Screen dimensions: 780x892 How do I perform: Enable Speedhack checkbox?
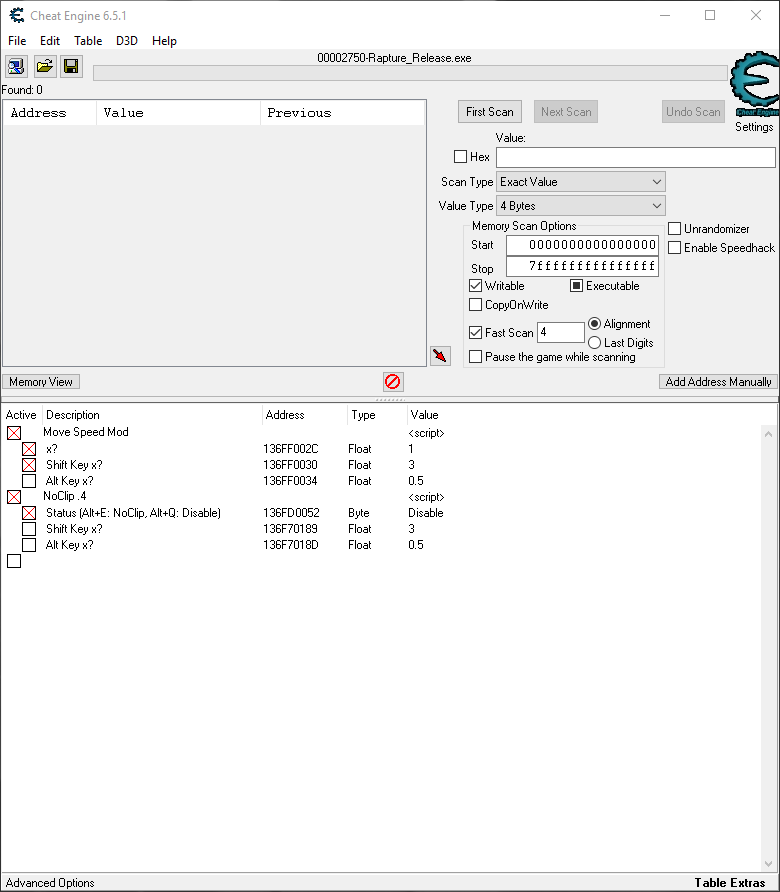pos(674,248)
